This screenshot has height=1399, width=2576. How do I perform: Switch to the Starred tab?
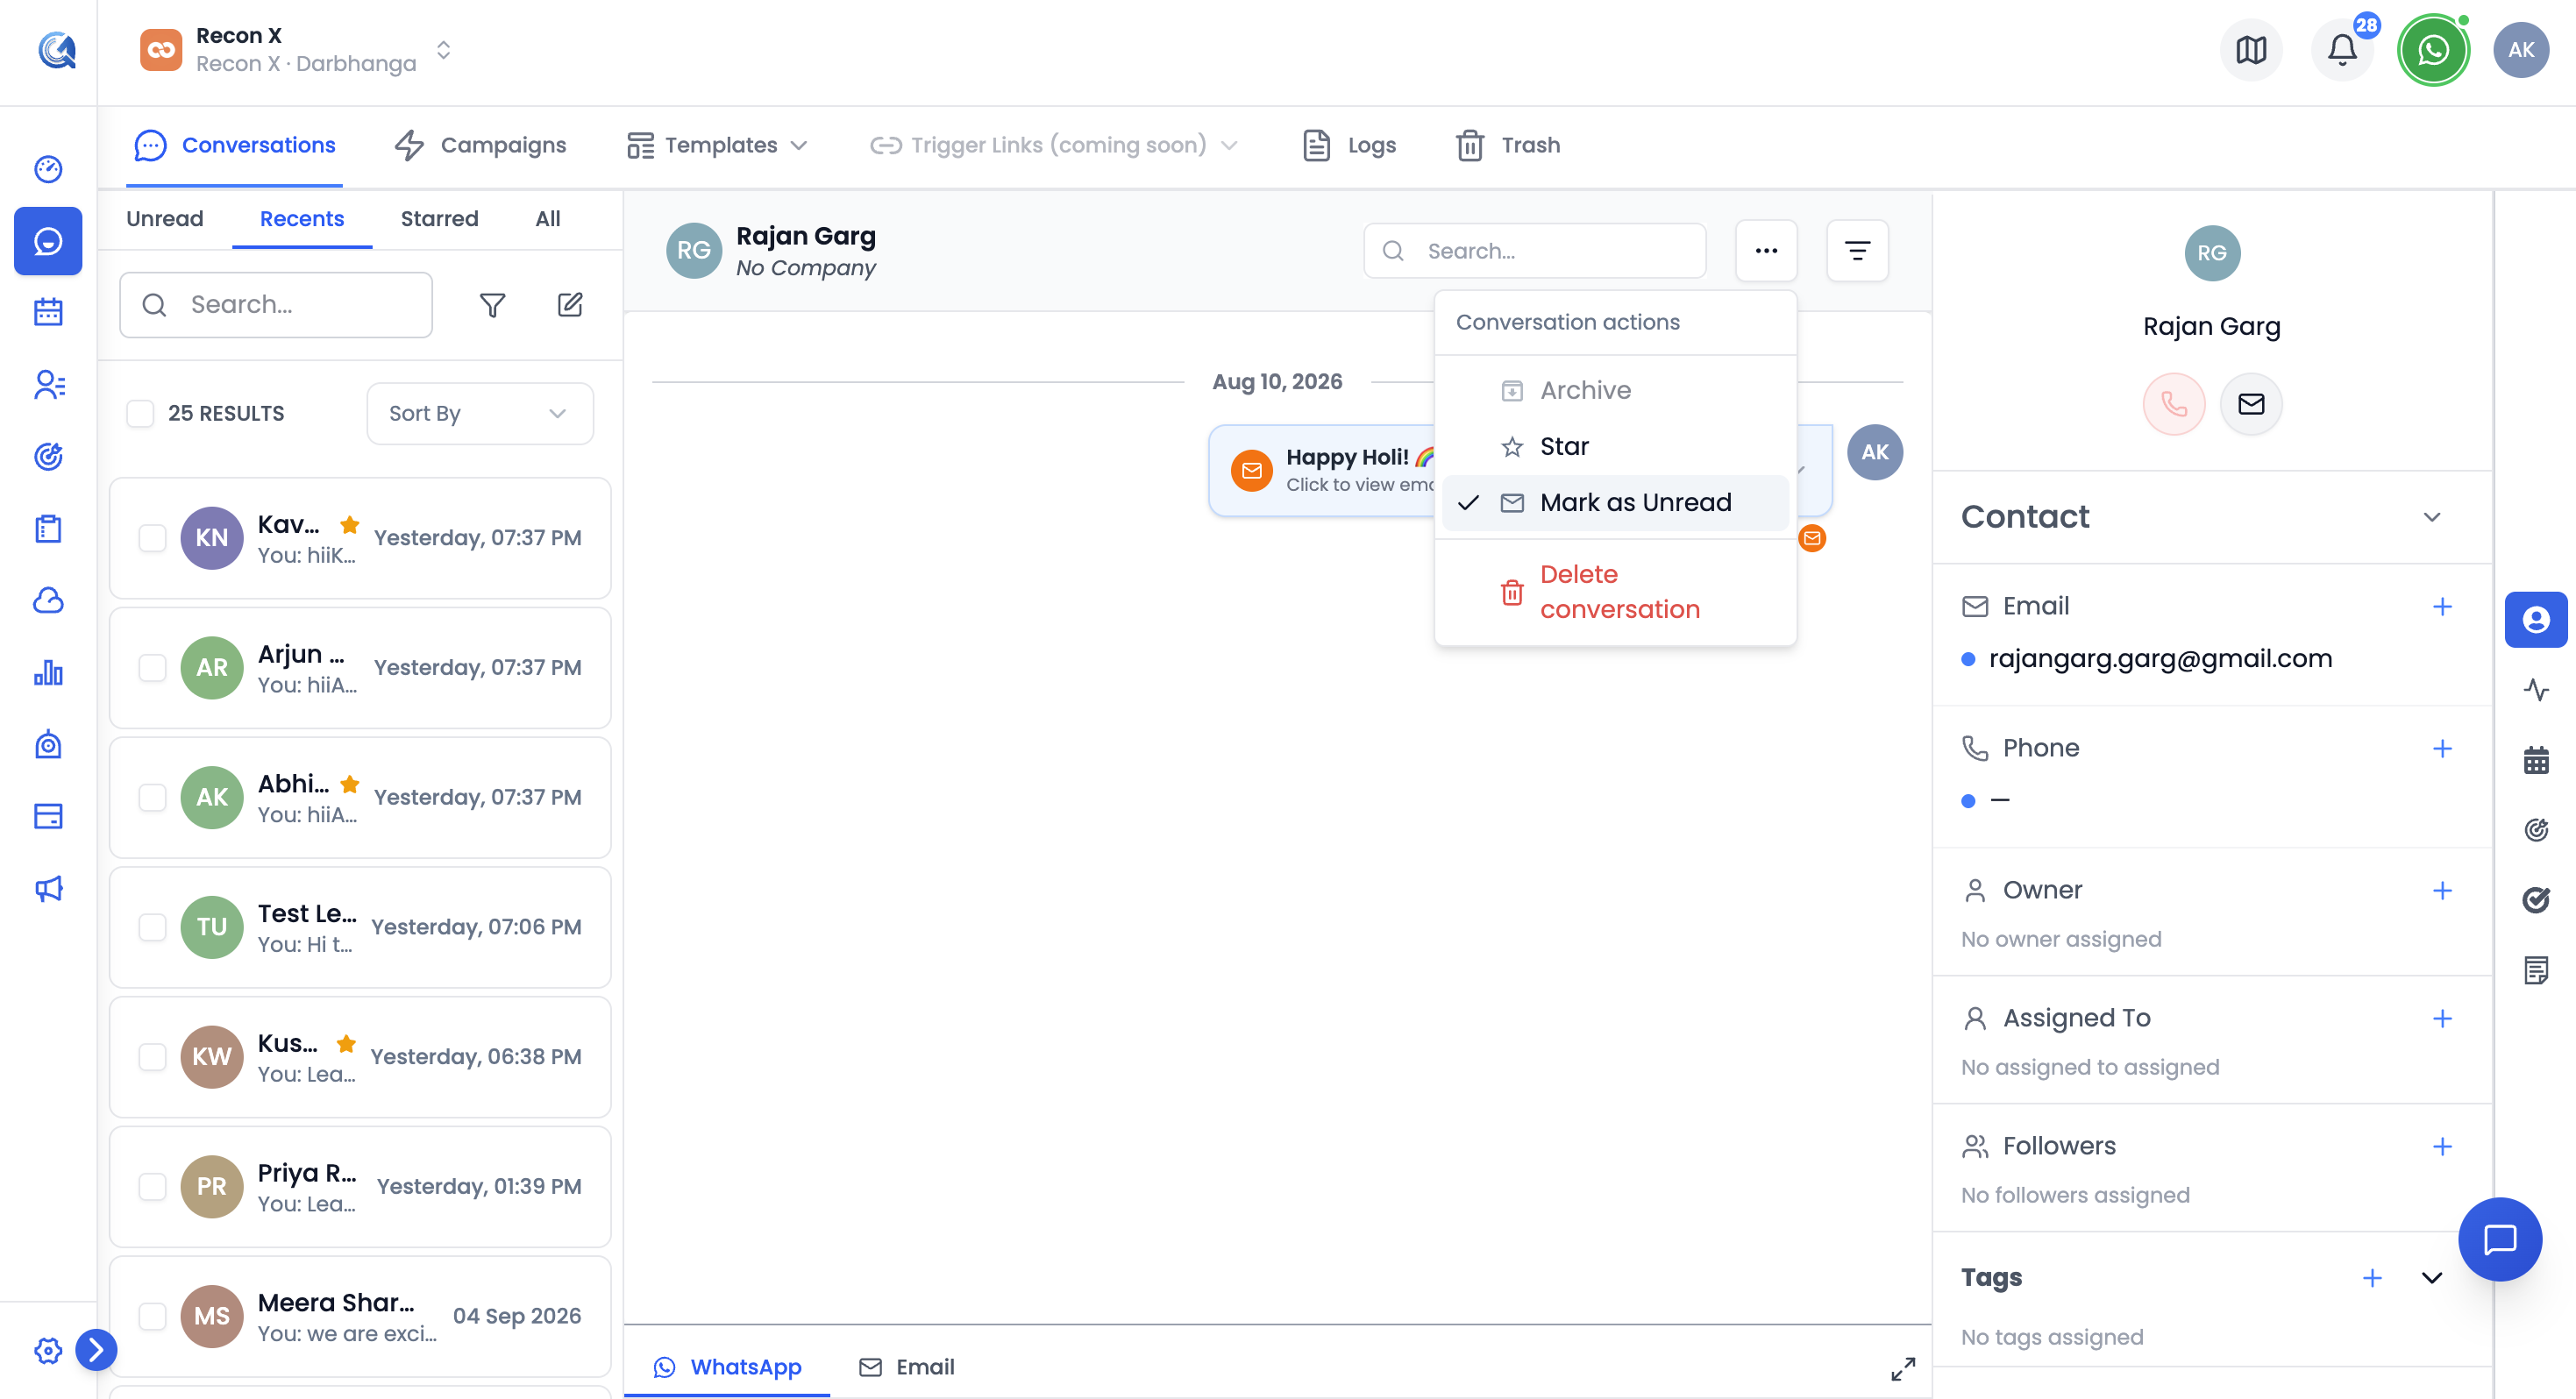click(x=439, y=219)
